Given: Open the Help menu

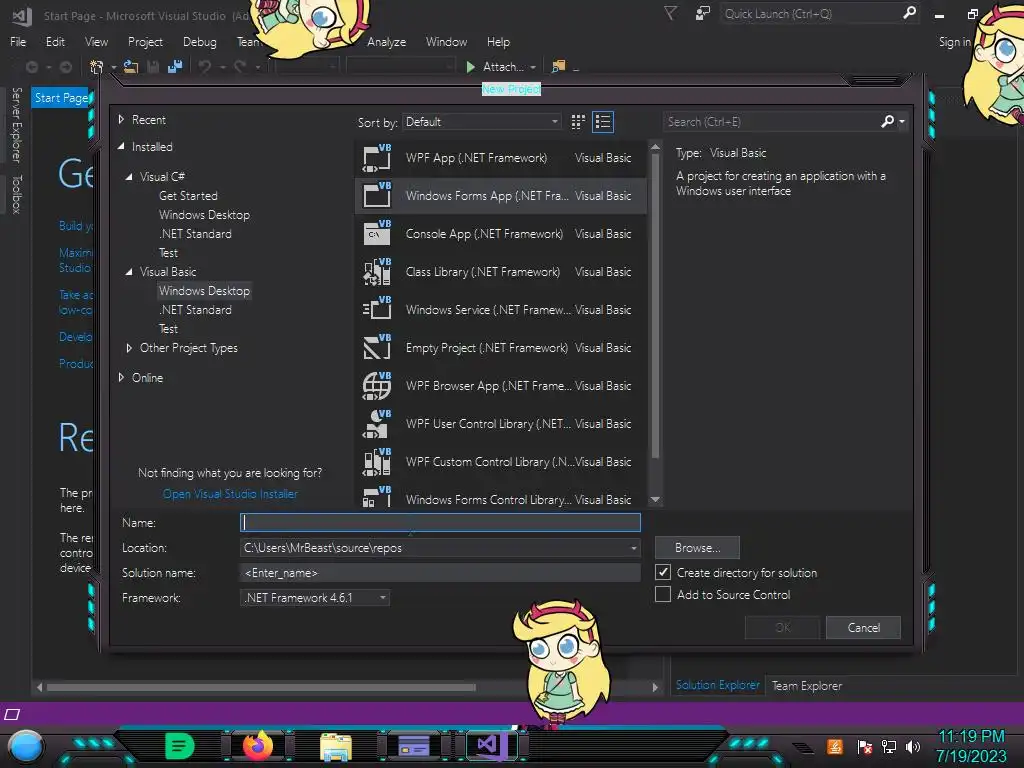Looking at the screenshot, I should click(x=498, y=42).
